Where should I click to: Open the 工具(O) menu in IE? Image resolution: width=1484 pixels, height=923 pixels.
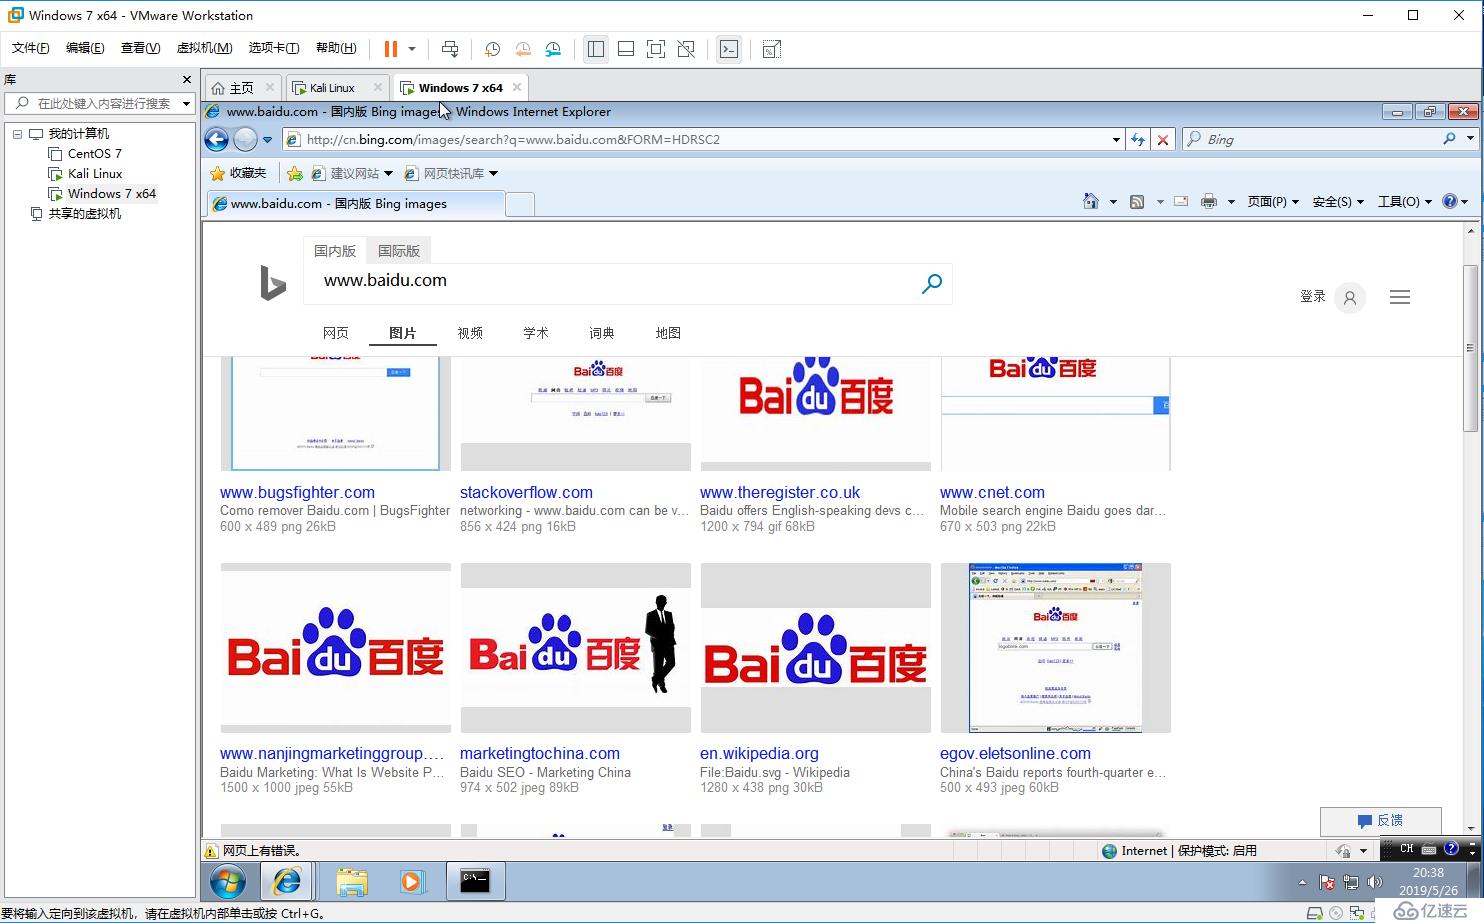coord(1404,201)
